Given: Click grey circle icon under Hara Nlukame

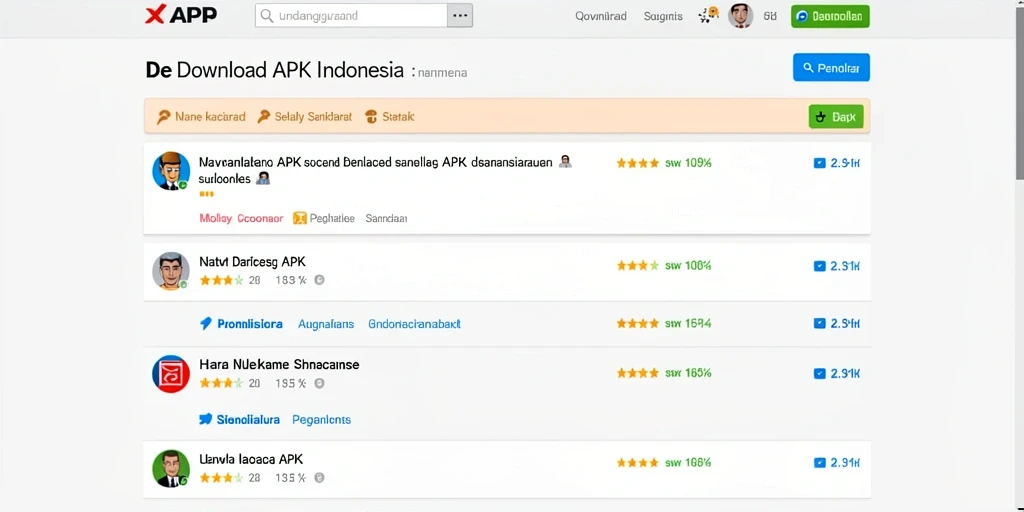Looking at the screenshot, I should (x=319, y=383).
